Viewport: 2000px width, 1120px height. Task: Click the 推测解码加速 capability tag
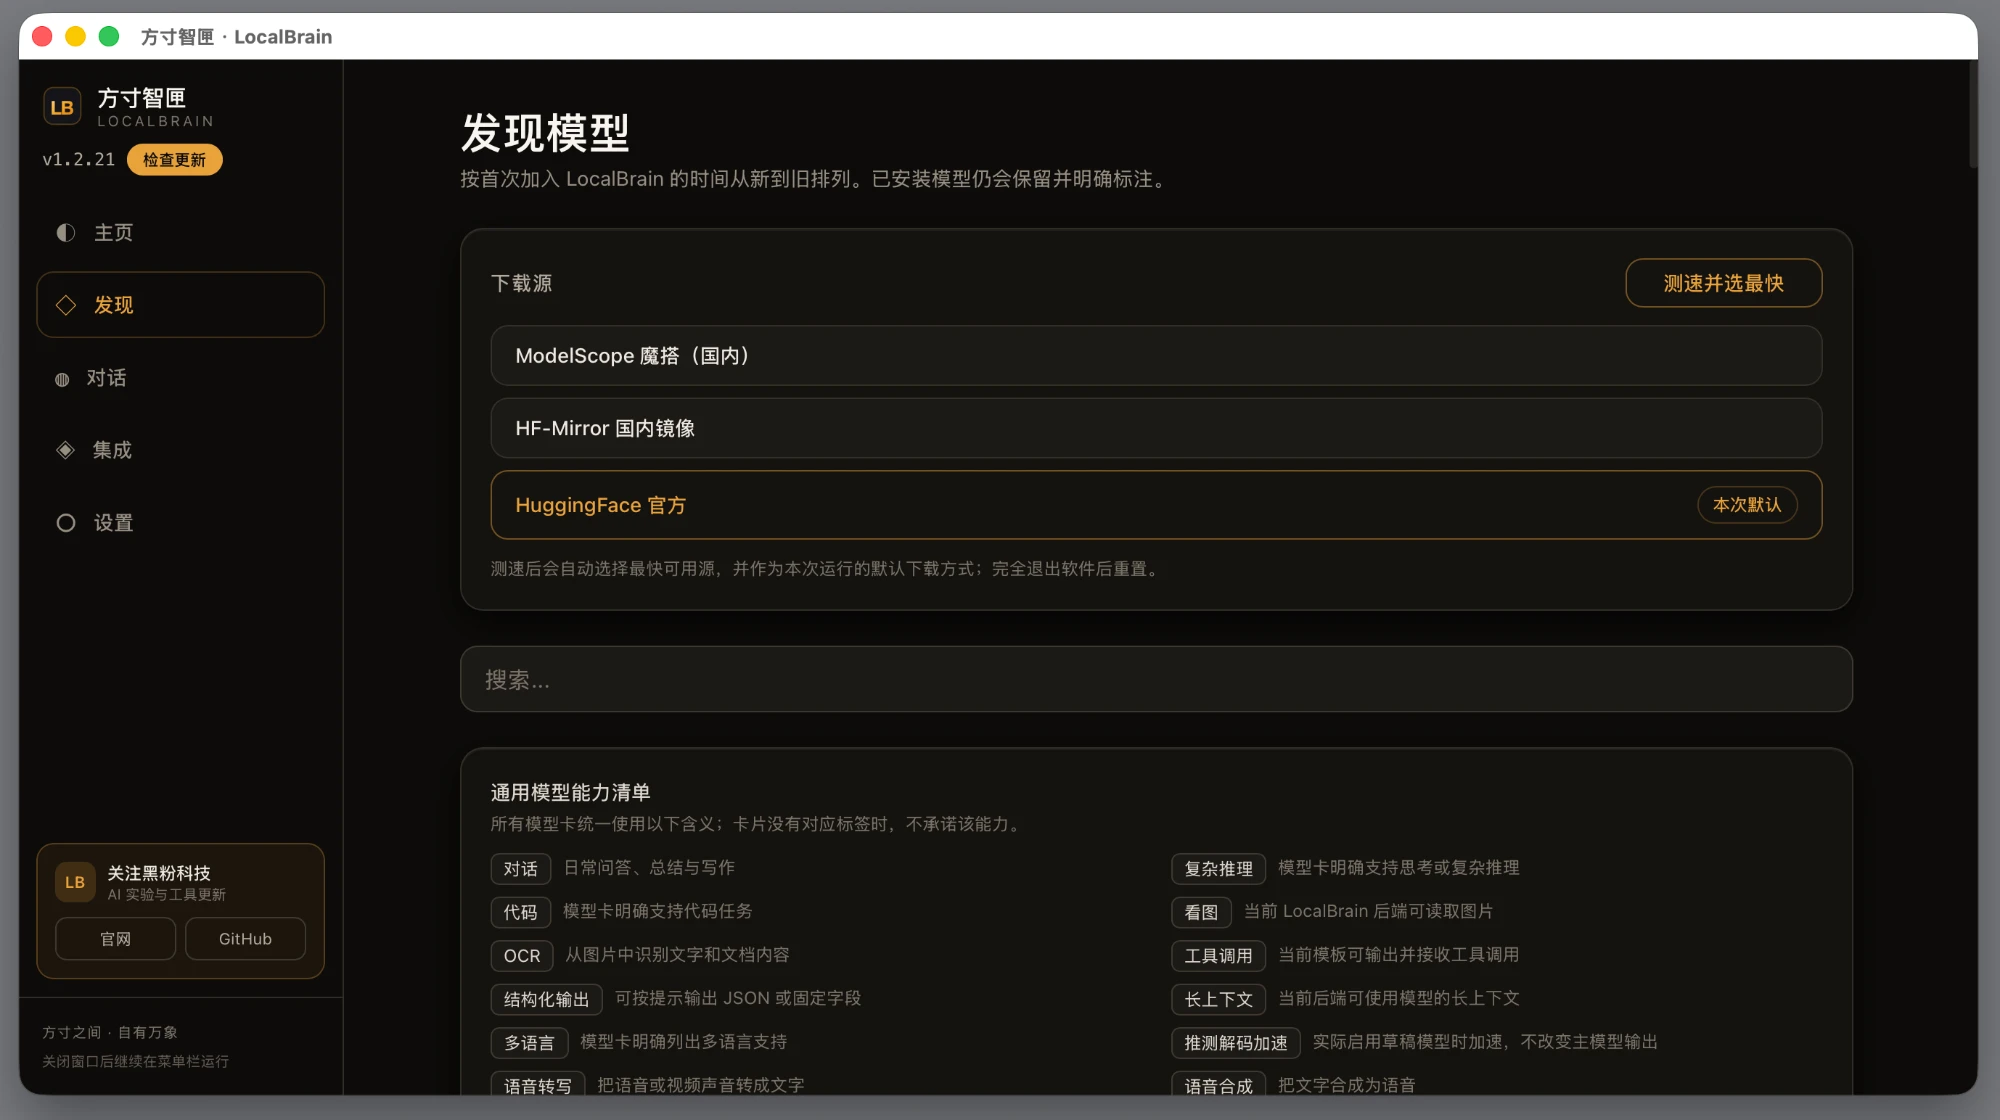point(1236,1043)
